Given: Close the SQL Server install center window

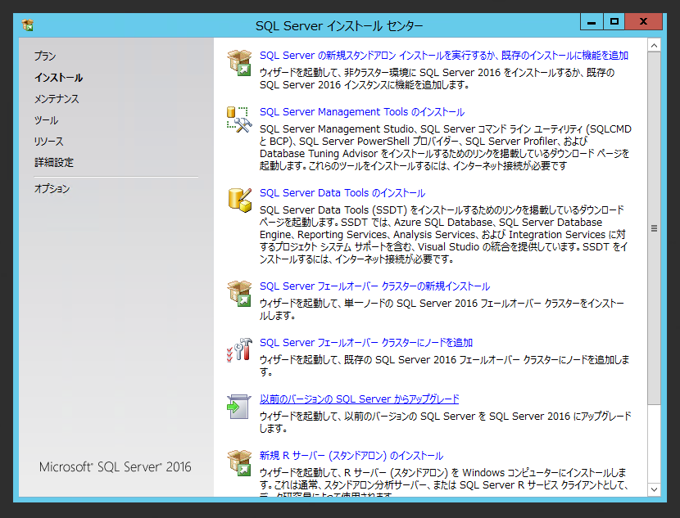Looking at the screenshot, I should pos(644,22).
